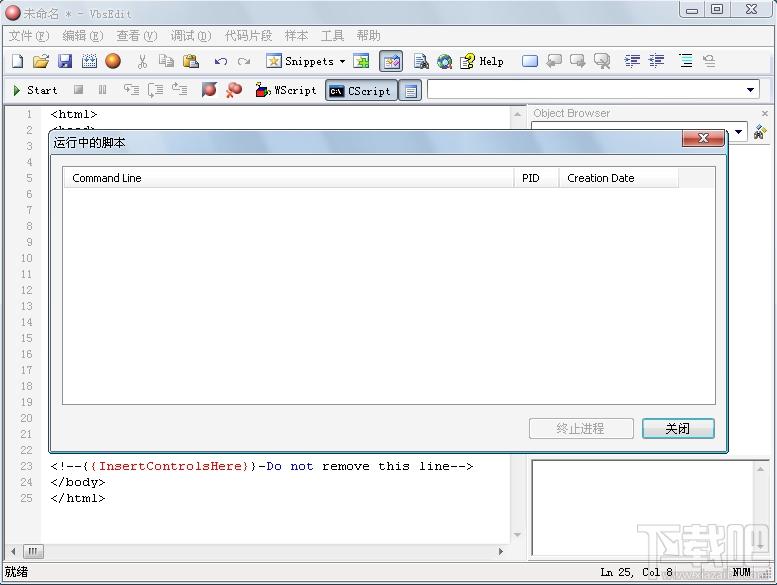Copy selection icon in toolbar
This screenshot has width=777, height=585.
166,61
